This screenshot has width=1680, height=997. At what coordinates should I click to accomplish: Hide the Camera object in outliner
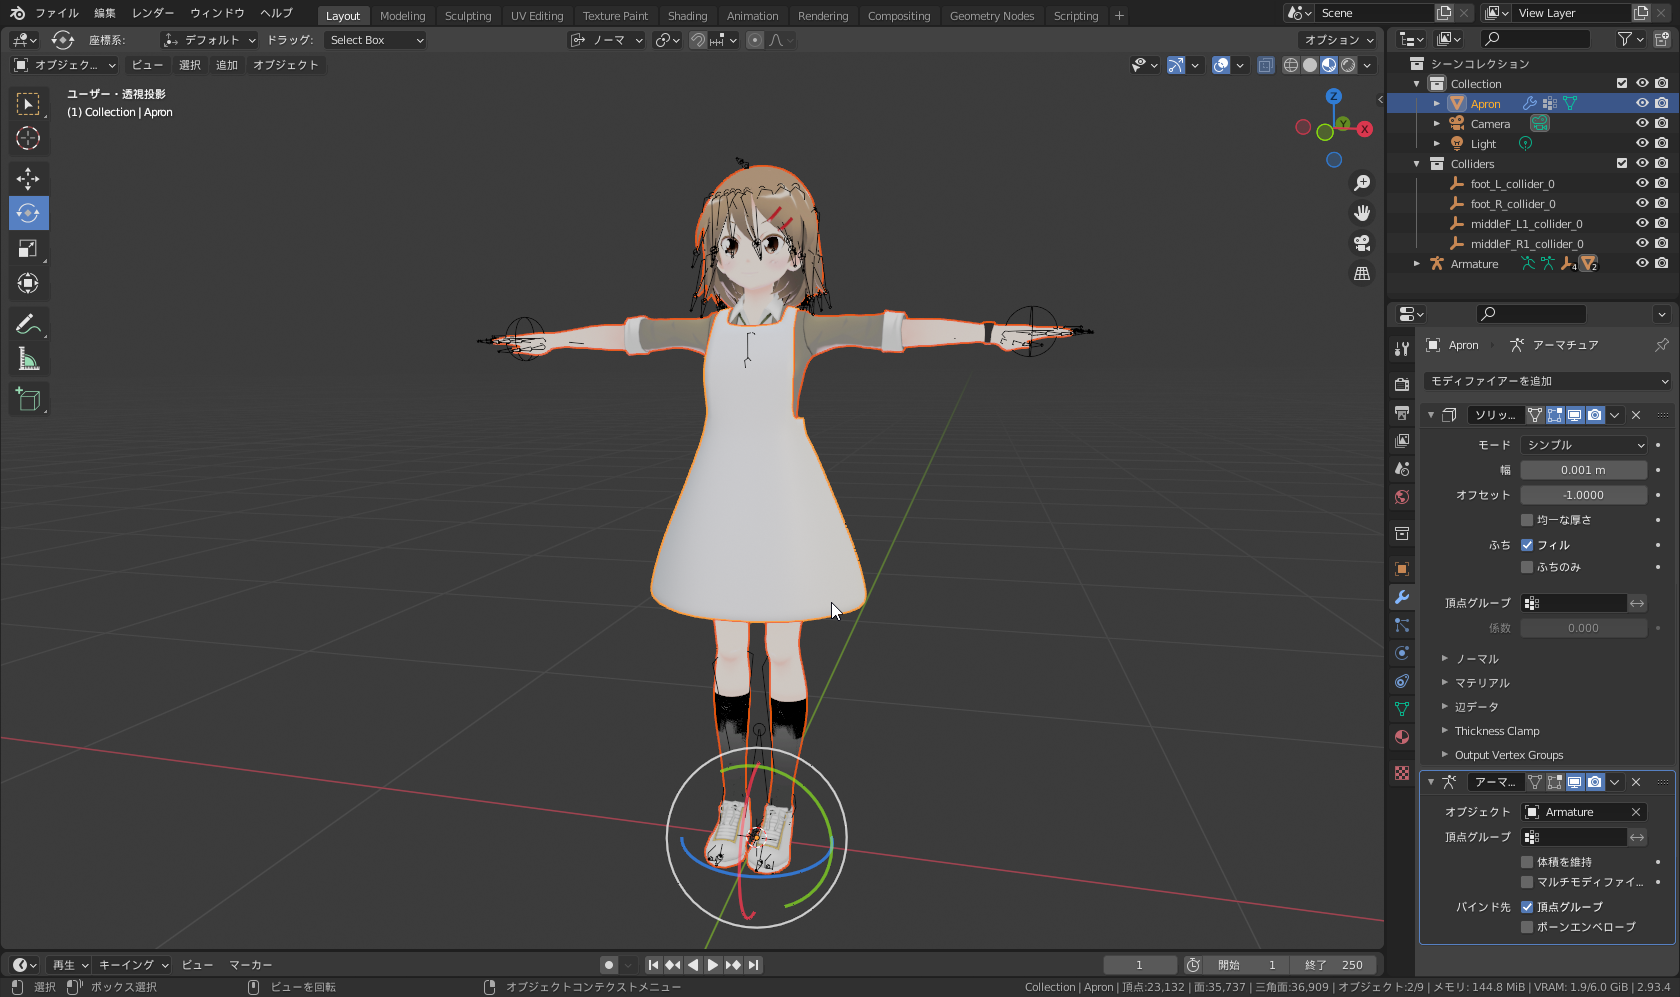[x=1642, y=124]
